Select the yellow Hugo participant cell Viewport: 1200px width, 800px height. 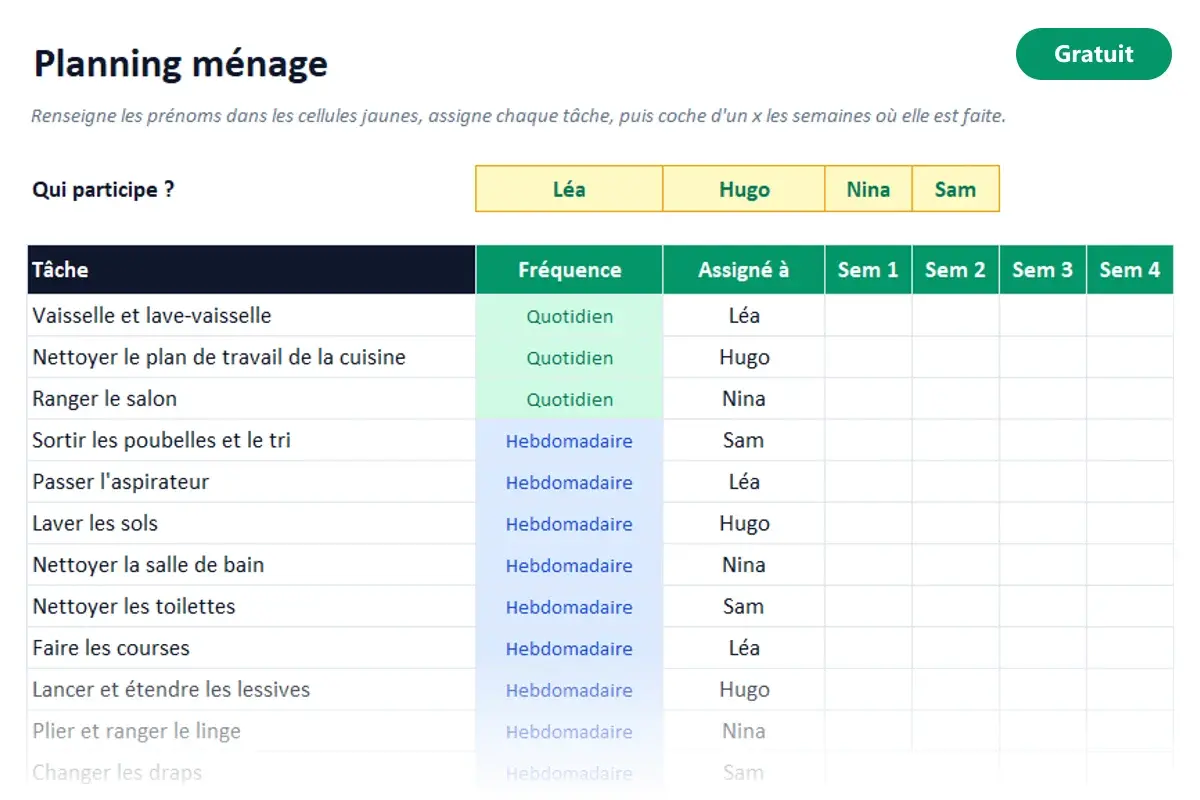744,189
